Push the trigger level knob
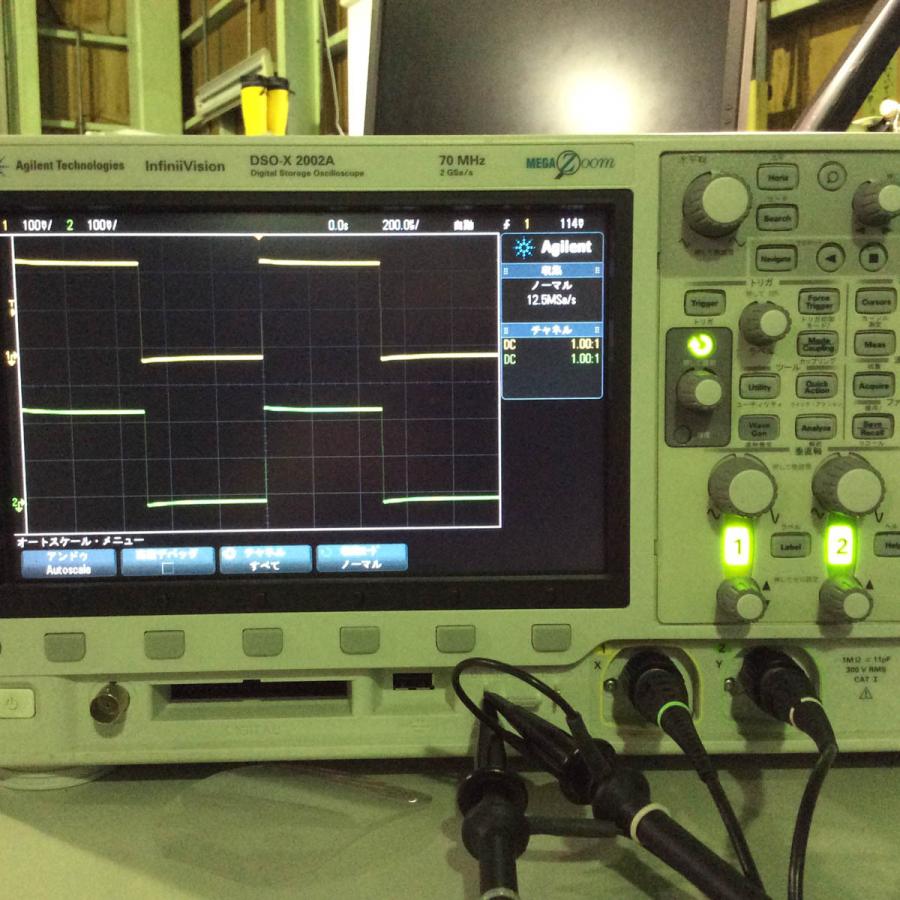The height and width of the screenshot is (900, 900). click(x=766, y=323)
